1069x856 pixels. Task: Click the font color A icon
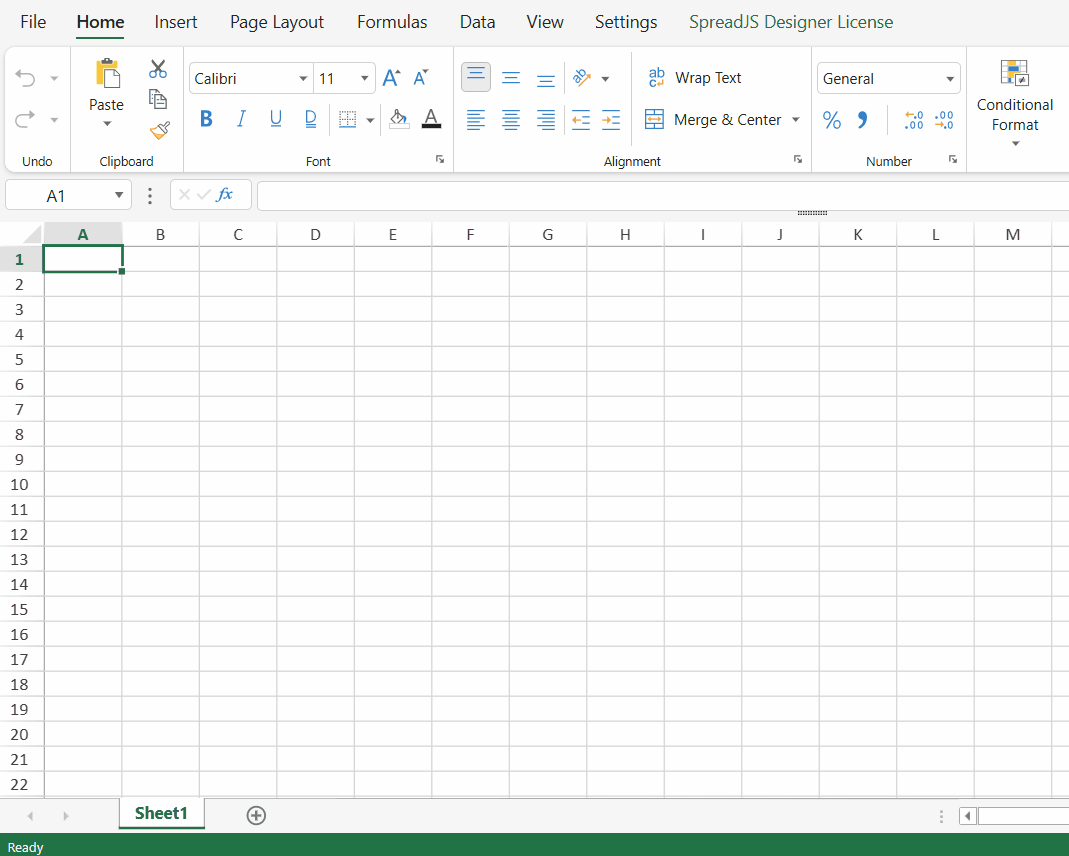pos(431,119)
